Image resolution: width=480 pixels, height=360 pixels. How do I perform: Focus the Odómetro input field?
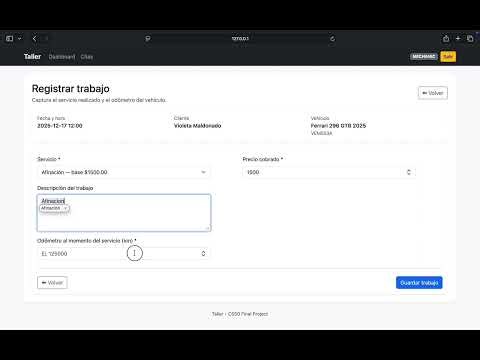[x=124, y=254]
